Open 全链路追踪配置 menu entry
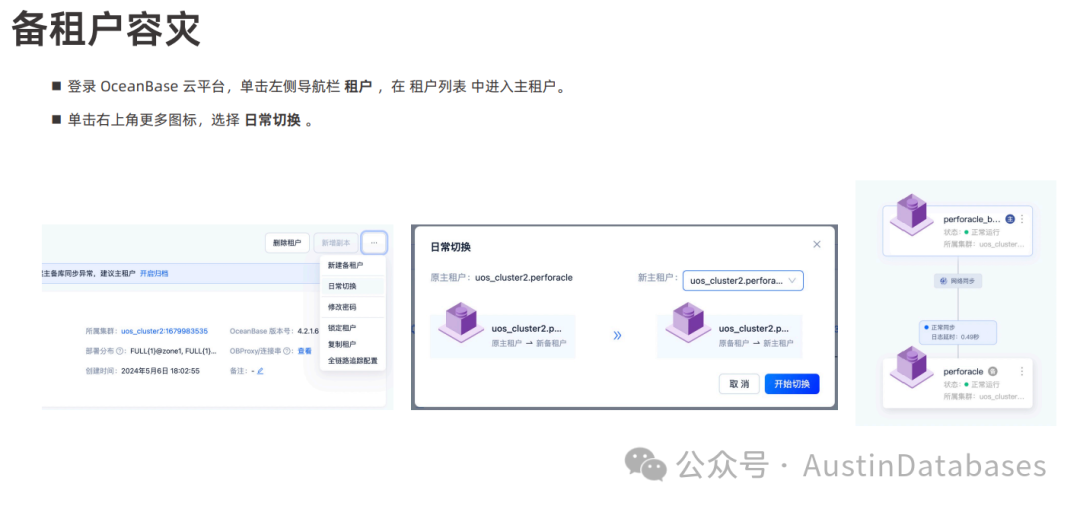 (353, 360)
